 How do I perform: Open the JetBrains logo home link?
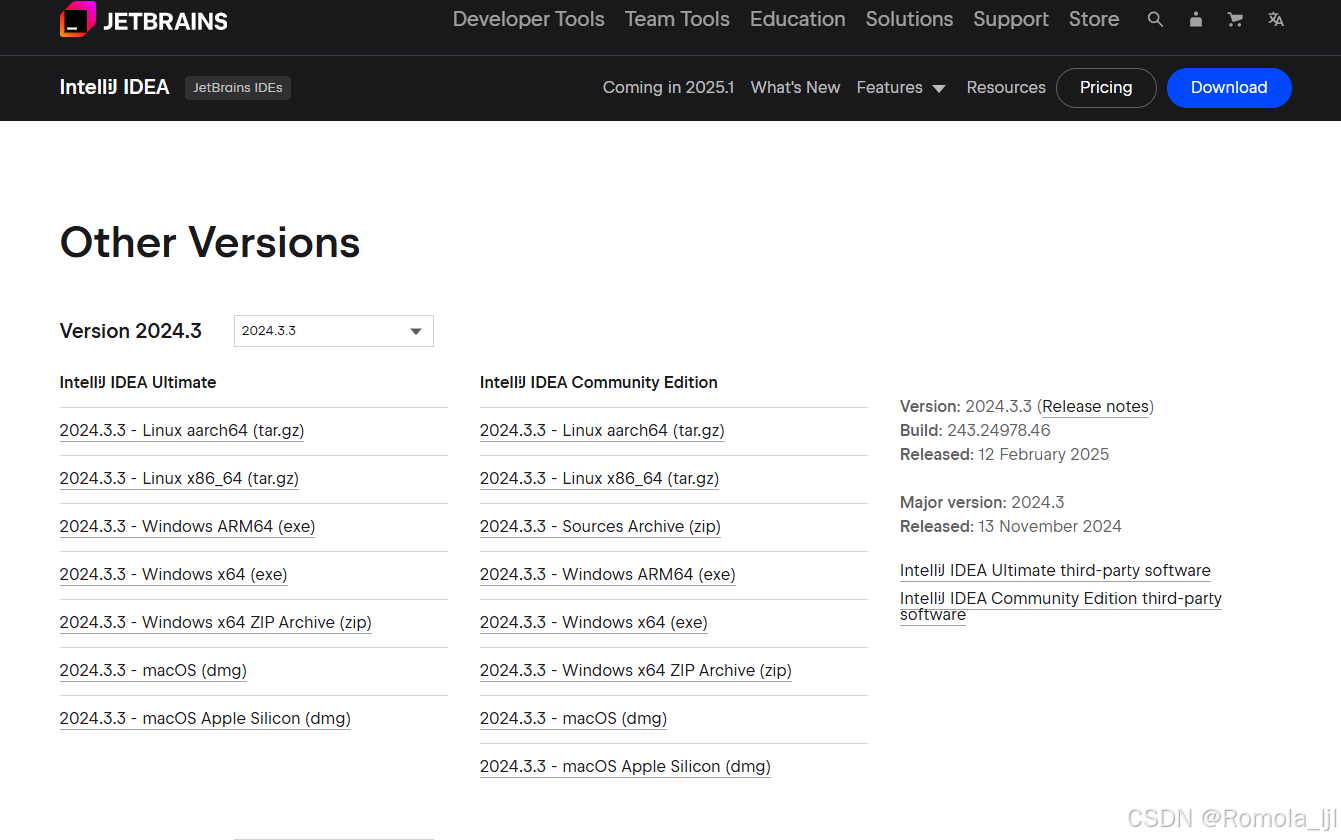(144, 20)
